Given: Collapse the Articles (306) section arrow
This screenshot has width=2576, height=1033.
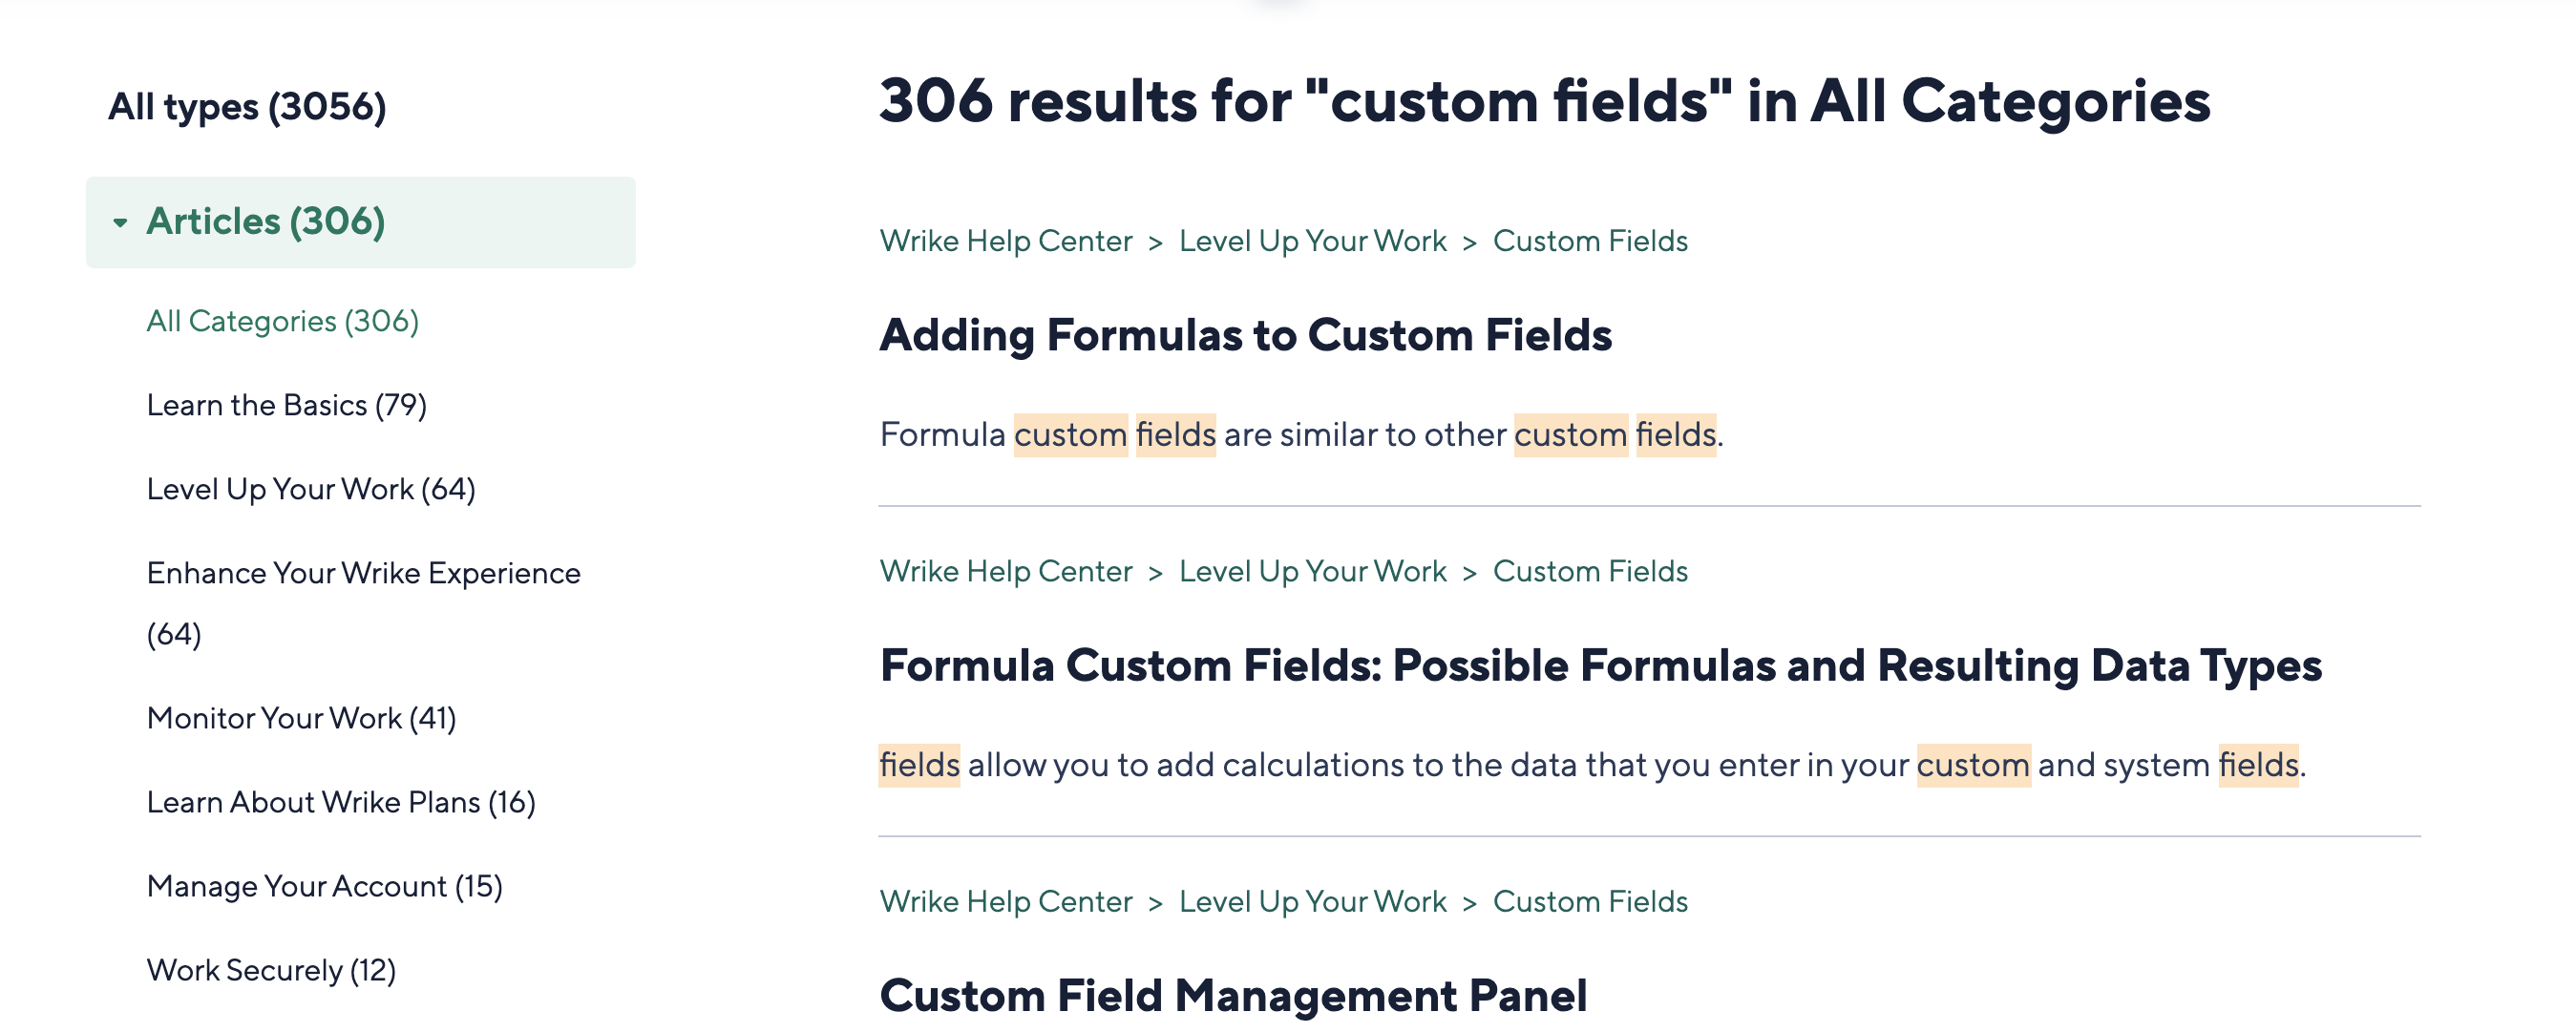Looking at the screenshot, I should coord(120,222).
